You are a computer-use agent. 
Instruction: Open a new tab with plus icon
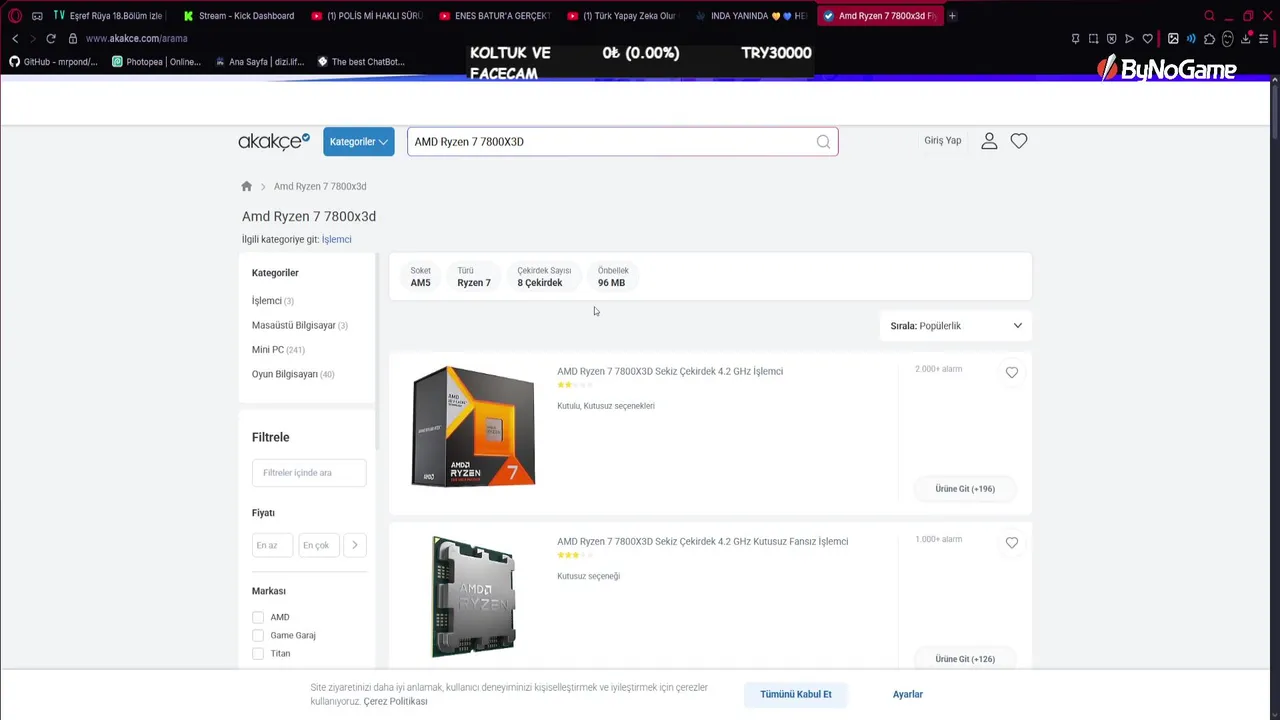pos(952,16)
